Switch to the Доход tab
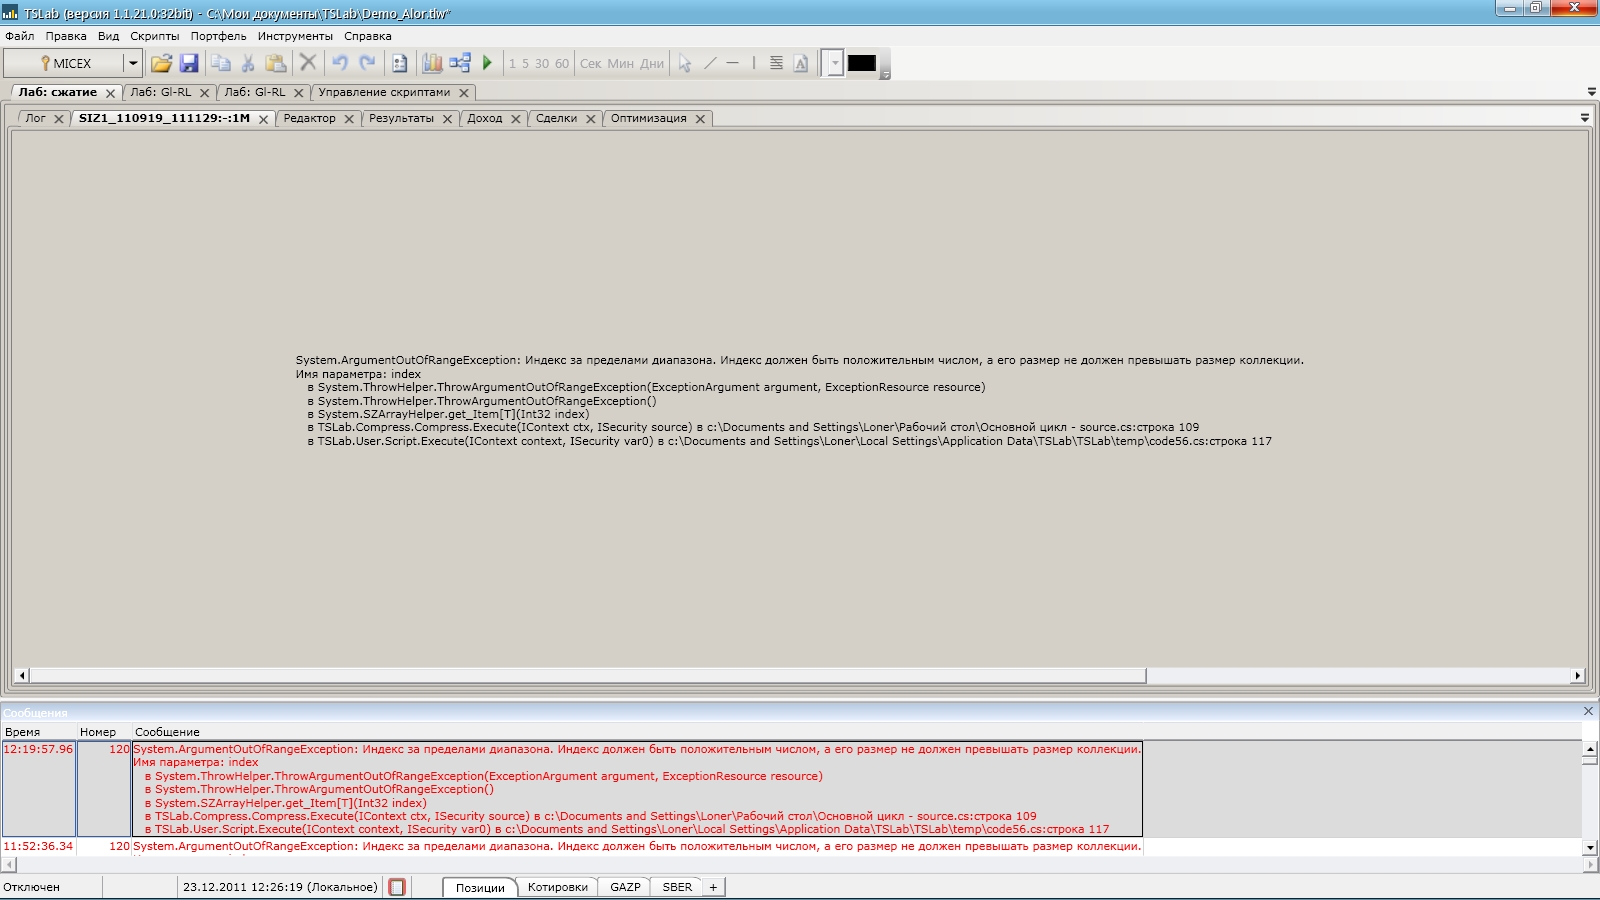Image resolution: width=1600 pixels, height=900 pixels. click(x=485, y=118)
